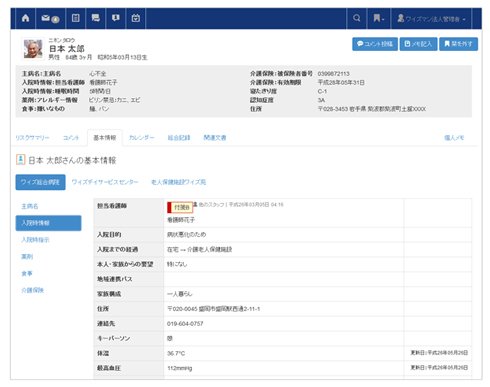Click the 平成28年05月31日 expiry date
Screen dimensions: 490x387
[341, 82]
